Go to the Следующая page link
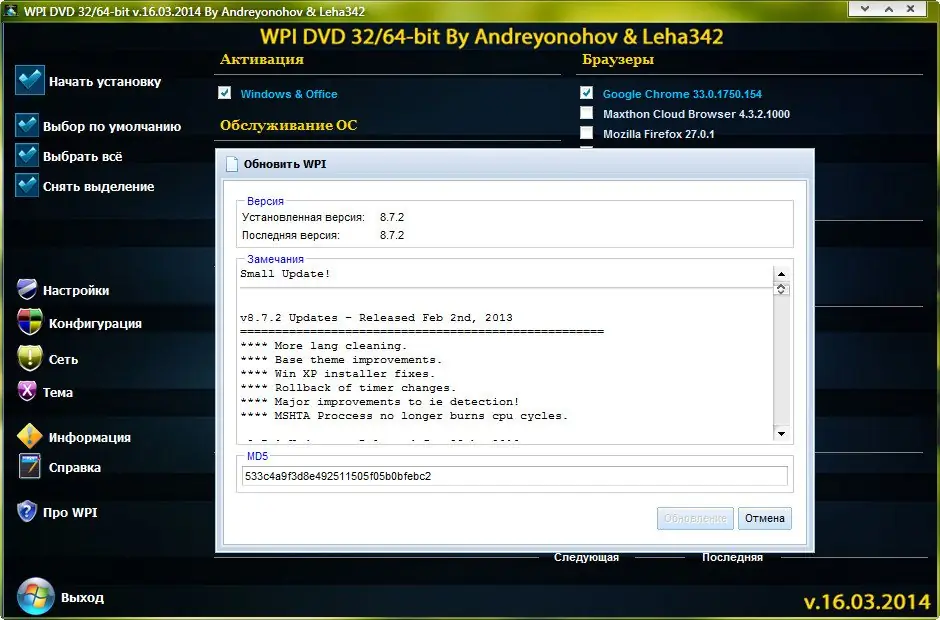Image resolution: width=940 pixels, height=620 pixels. coord(586,557)
